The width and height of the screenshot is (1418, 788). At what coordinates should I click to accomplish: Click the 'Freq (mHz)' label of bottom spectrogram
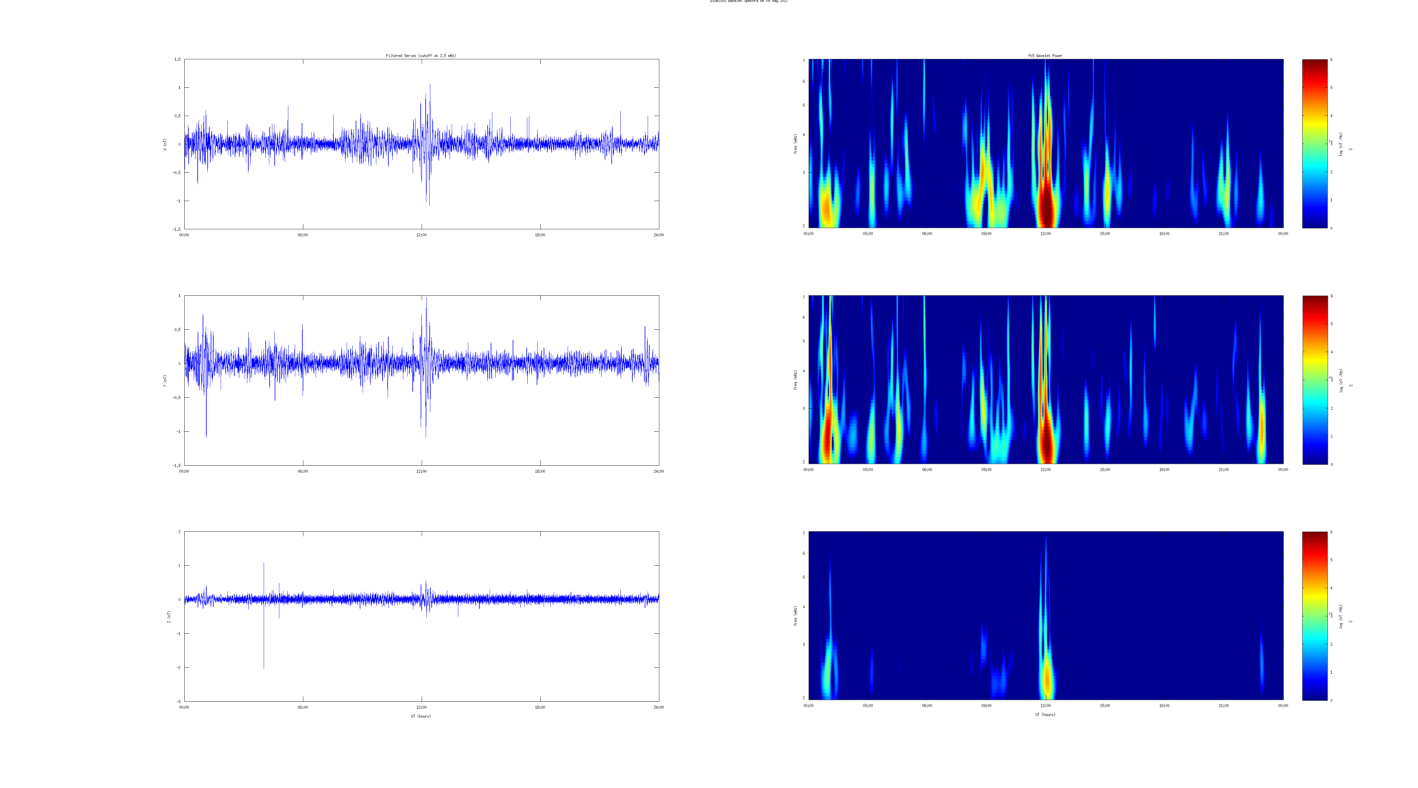(795, 615)
